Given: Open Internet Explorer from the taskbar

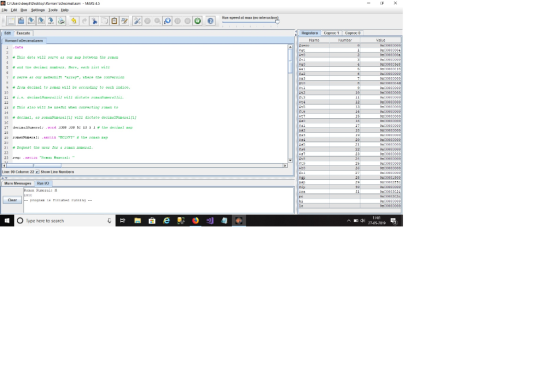Looking at the screenshot, I should point(166,221).
